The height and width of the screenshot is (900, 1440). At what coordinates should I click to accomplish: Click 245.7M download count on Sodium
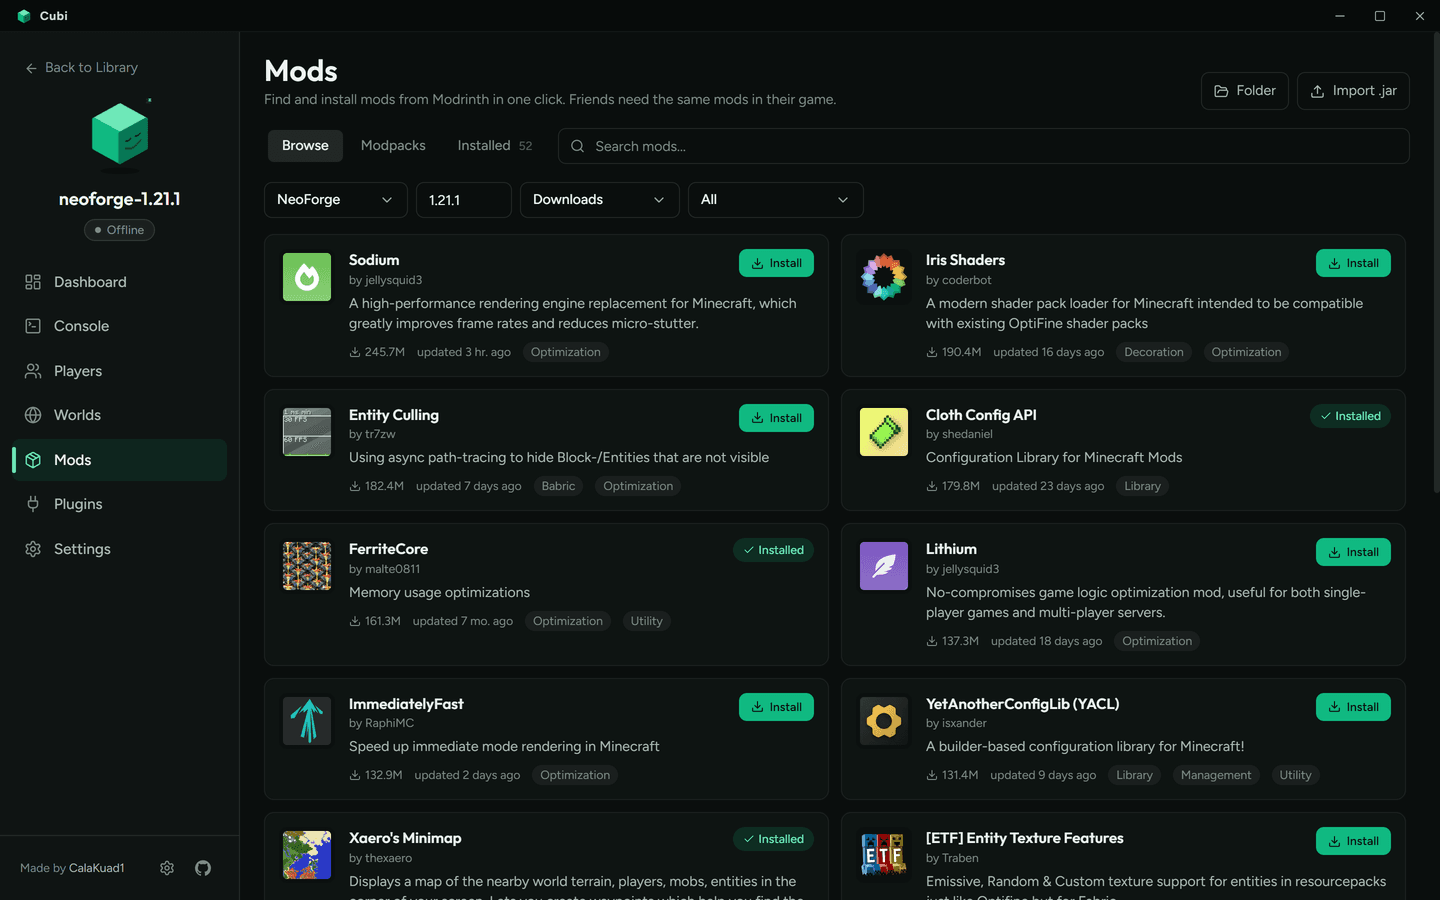pyautogui.click(x=377, y=352)
